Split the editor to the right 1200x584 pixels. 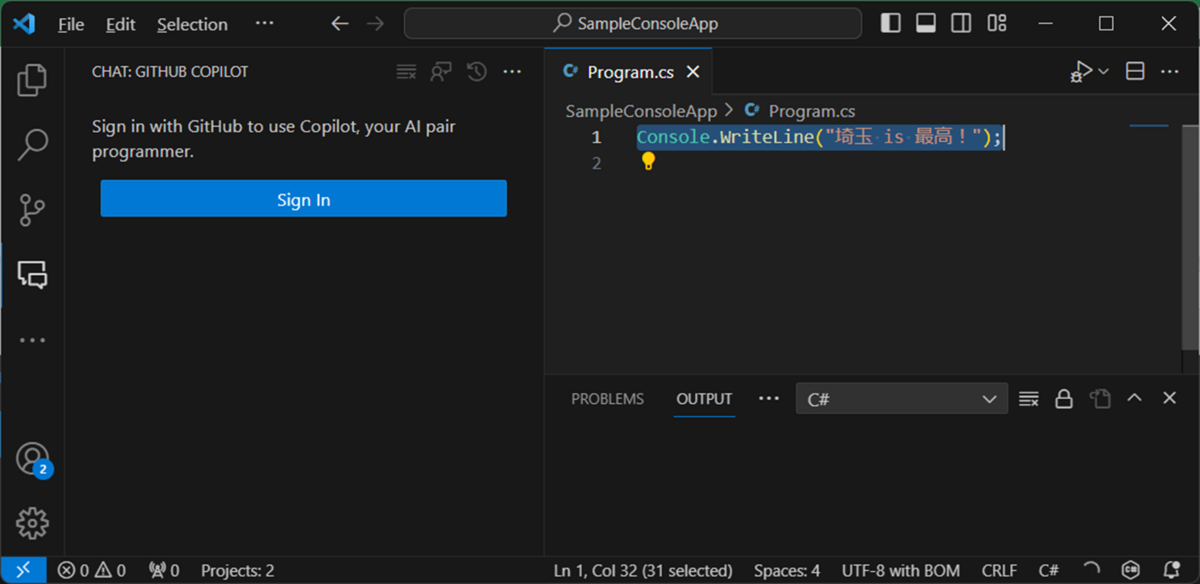tap(1135, 72)
